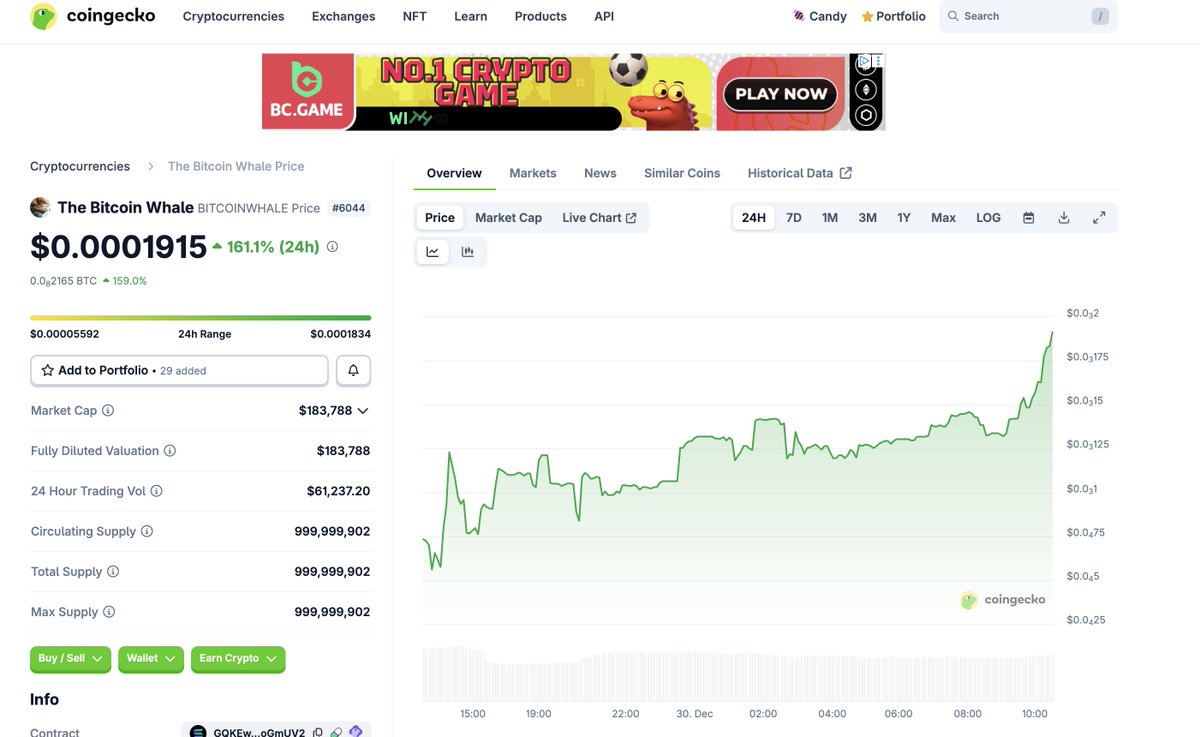Click the Max Supply info icon
The image size is (1200, 737).
[109, 612]
